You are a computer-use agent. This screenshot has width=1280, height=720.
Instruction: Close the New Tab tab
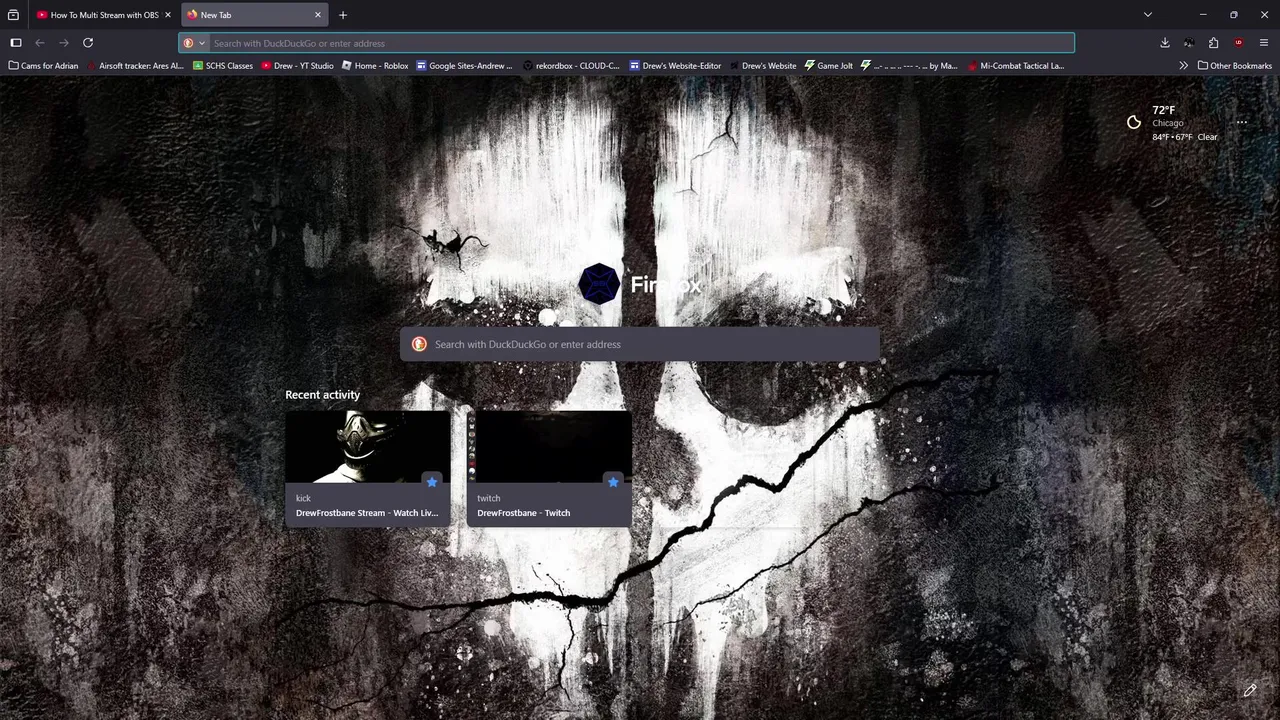tap(318, 15)
